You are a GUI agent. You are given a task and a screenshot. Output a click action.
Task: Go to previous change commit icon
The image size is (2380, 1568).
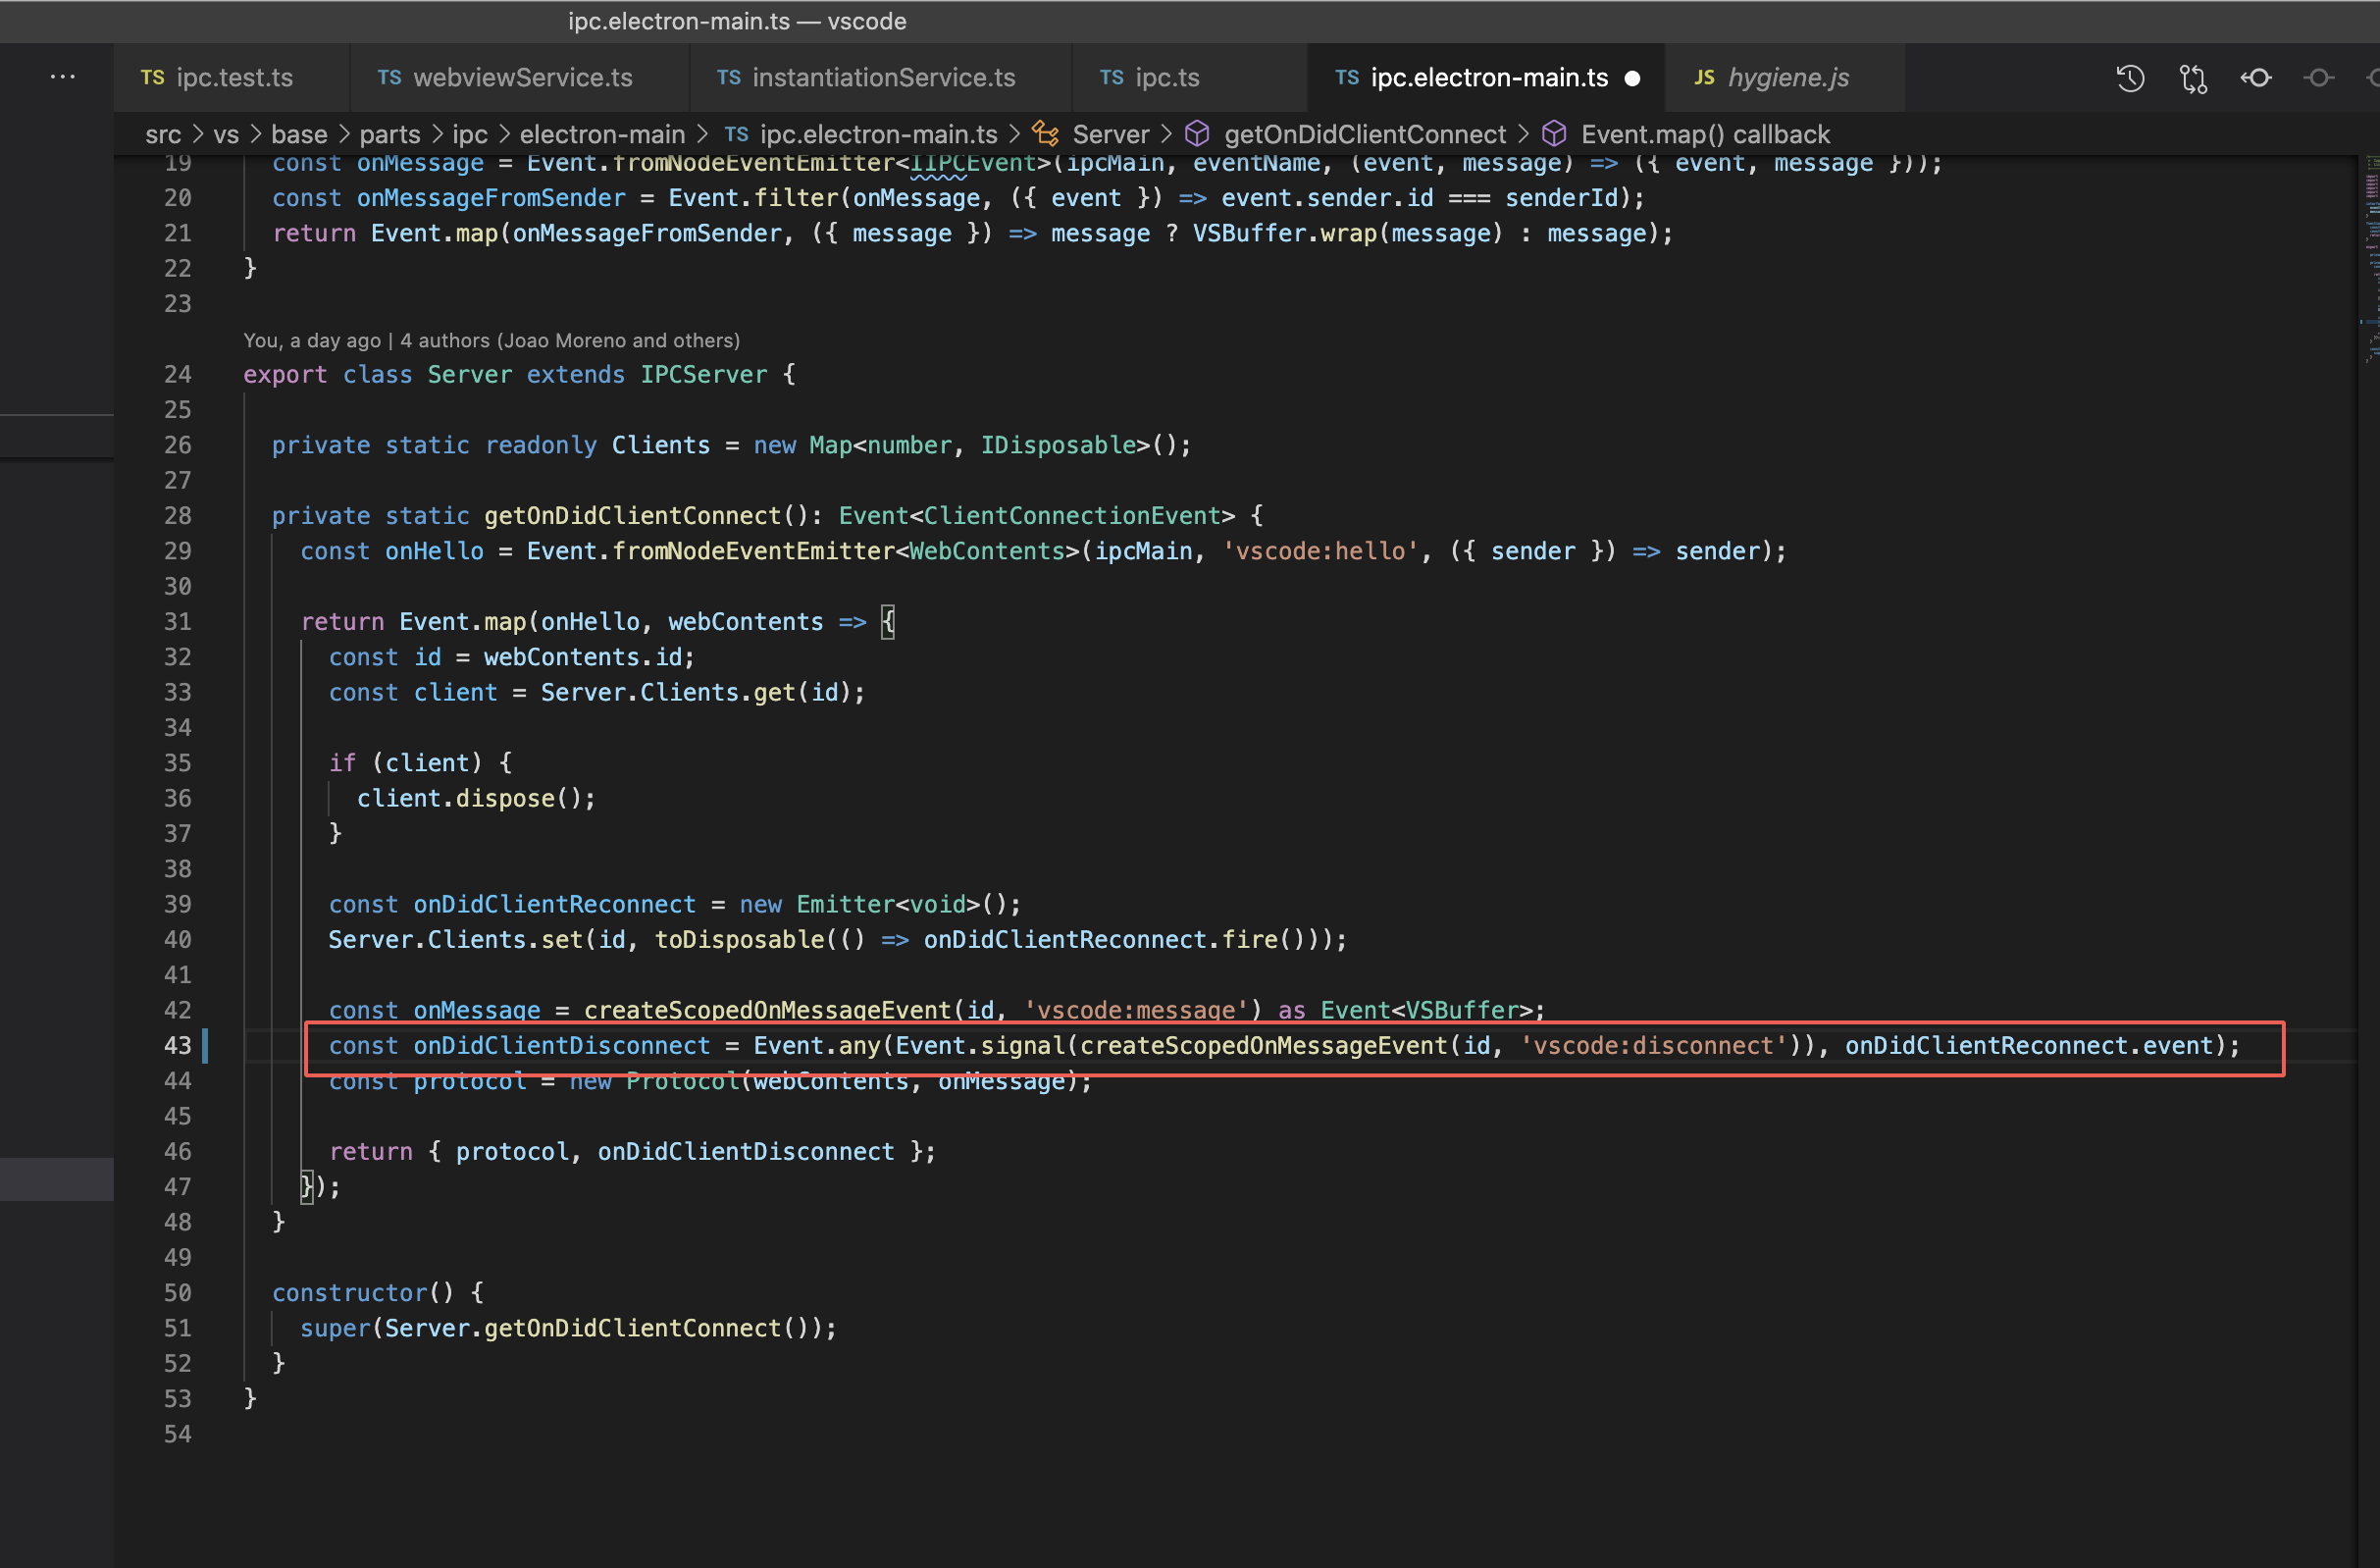[x=2256, y=78]
